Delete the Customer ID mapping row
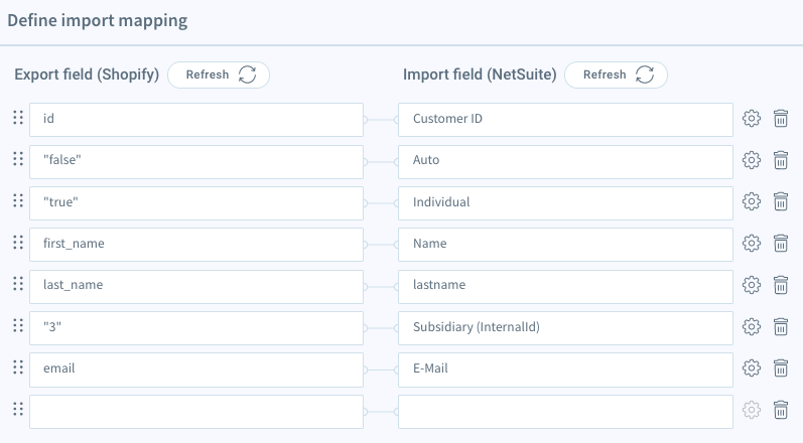 (x=781, y=119)
